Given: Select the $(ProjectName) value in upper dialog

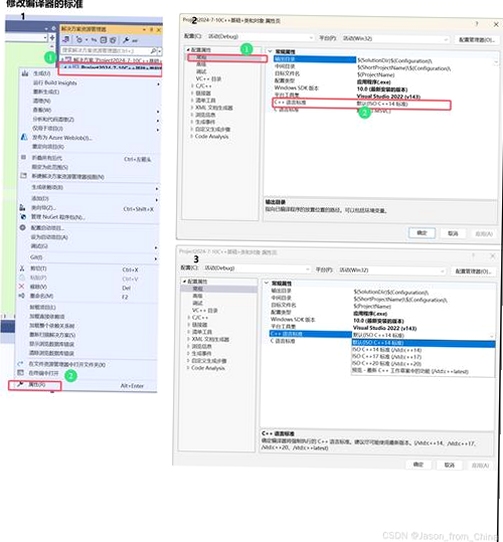Looking at the screenshot, I should (x=375, y=75).
